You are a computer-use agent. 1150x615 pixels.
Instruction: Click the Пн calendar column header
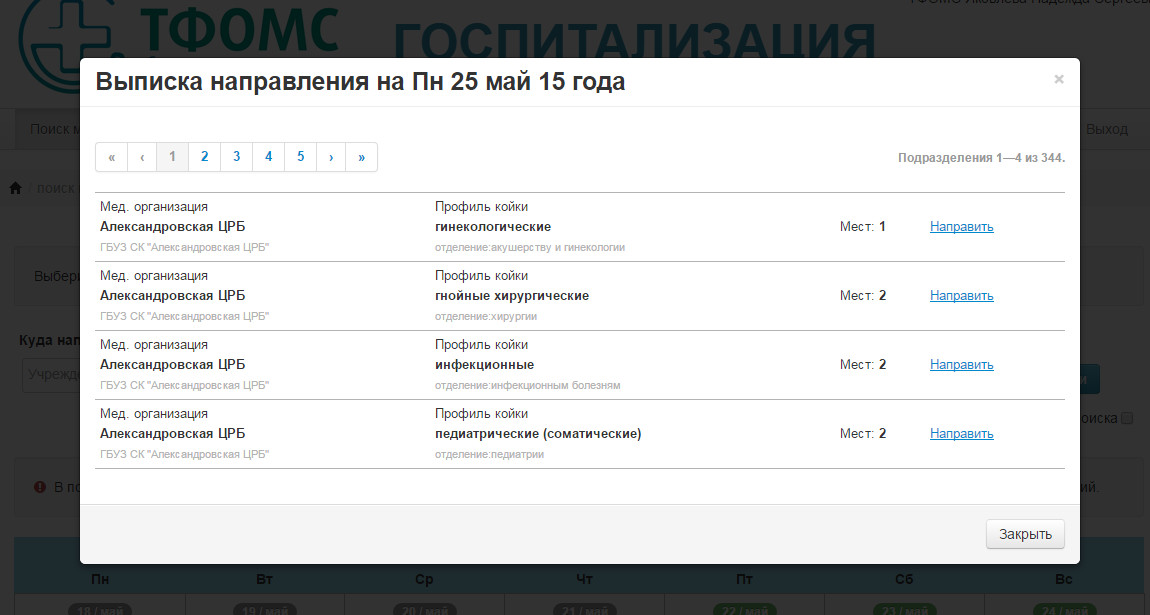(x=100, y=579)
